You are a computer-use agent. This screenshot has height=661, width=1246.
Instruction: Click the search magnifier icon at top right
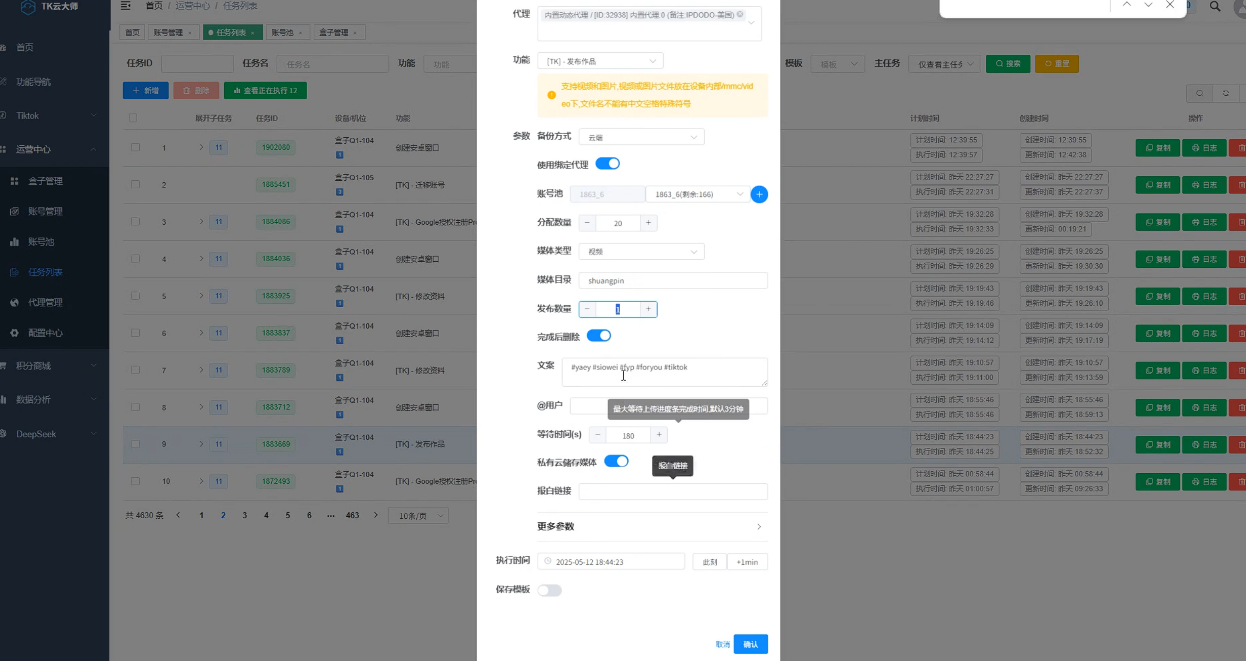point(1215,6)
